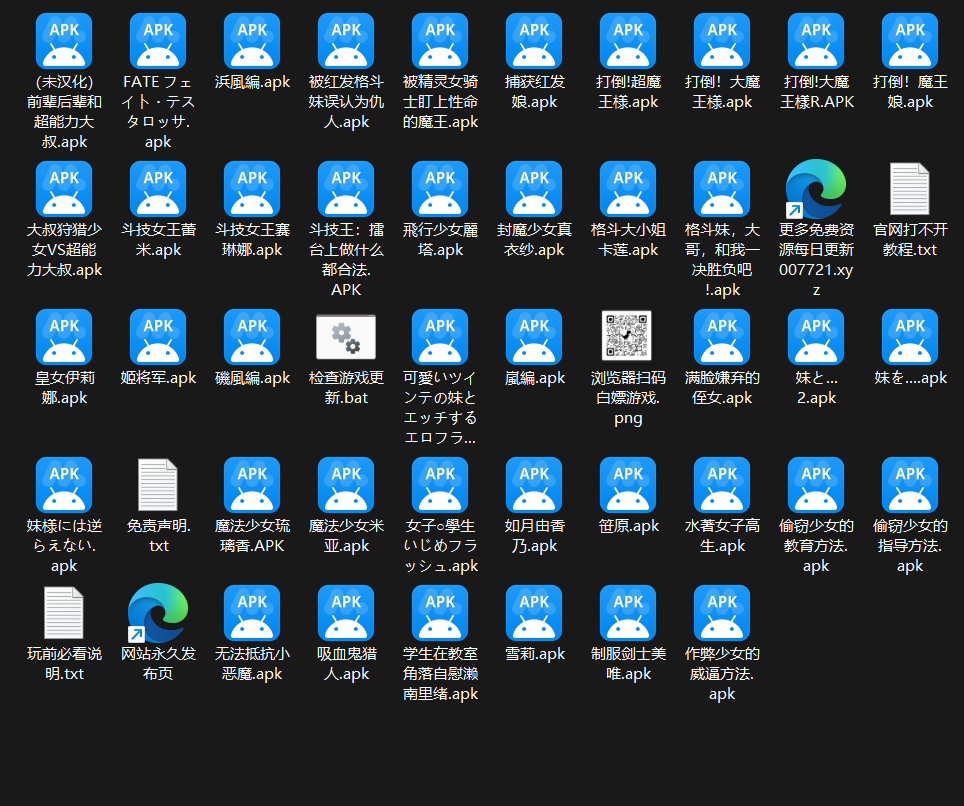Select the 浜風編.apk file
The image size is (964, 806).
tap(251, 41)
